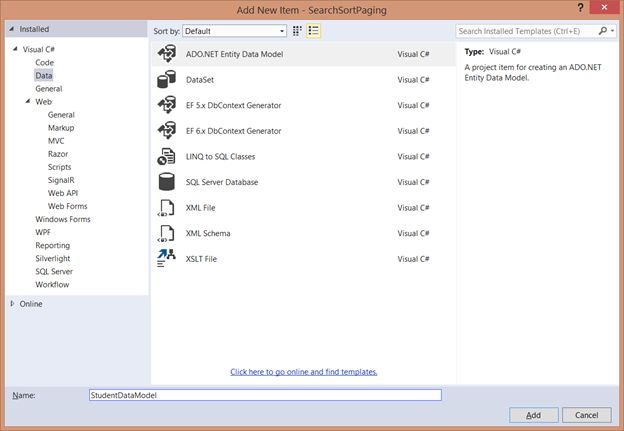Select General under Visual C#
This screenshot has height=431, width=624.
tap(49, 89)
